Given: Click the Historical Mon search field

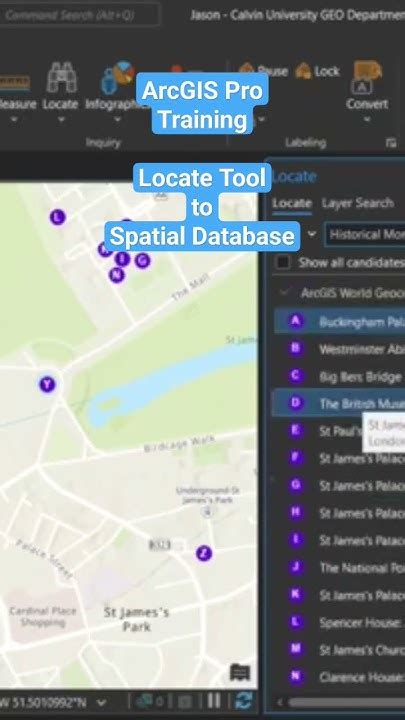Looking at the screenshot, I should pyautogui.click(x=365, y=234).
